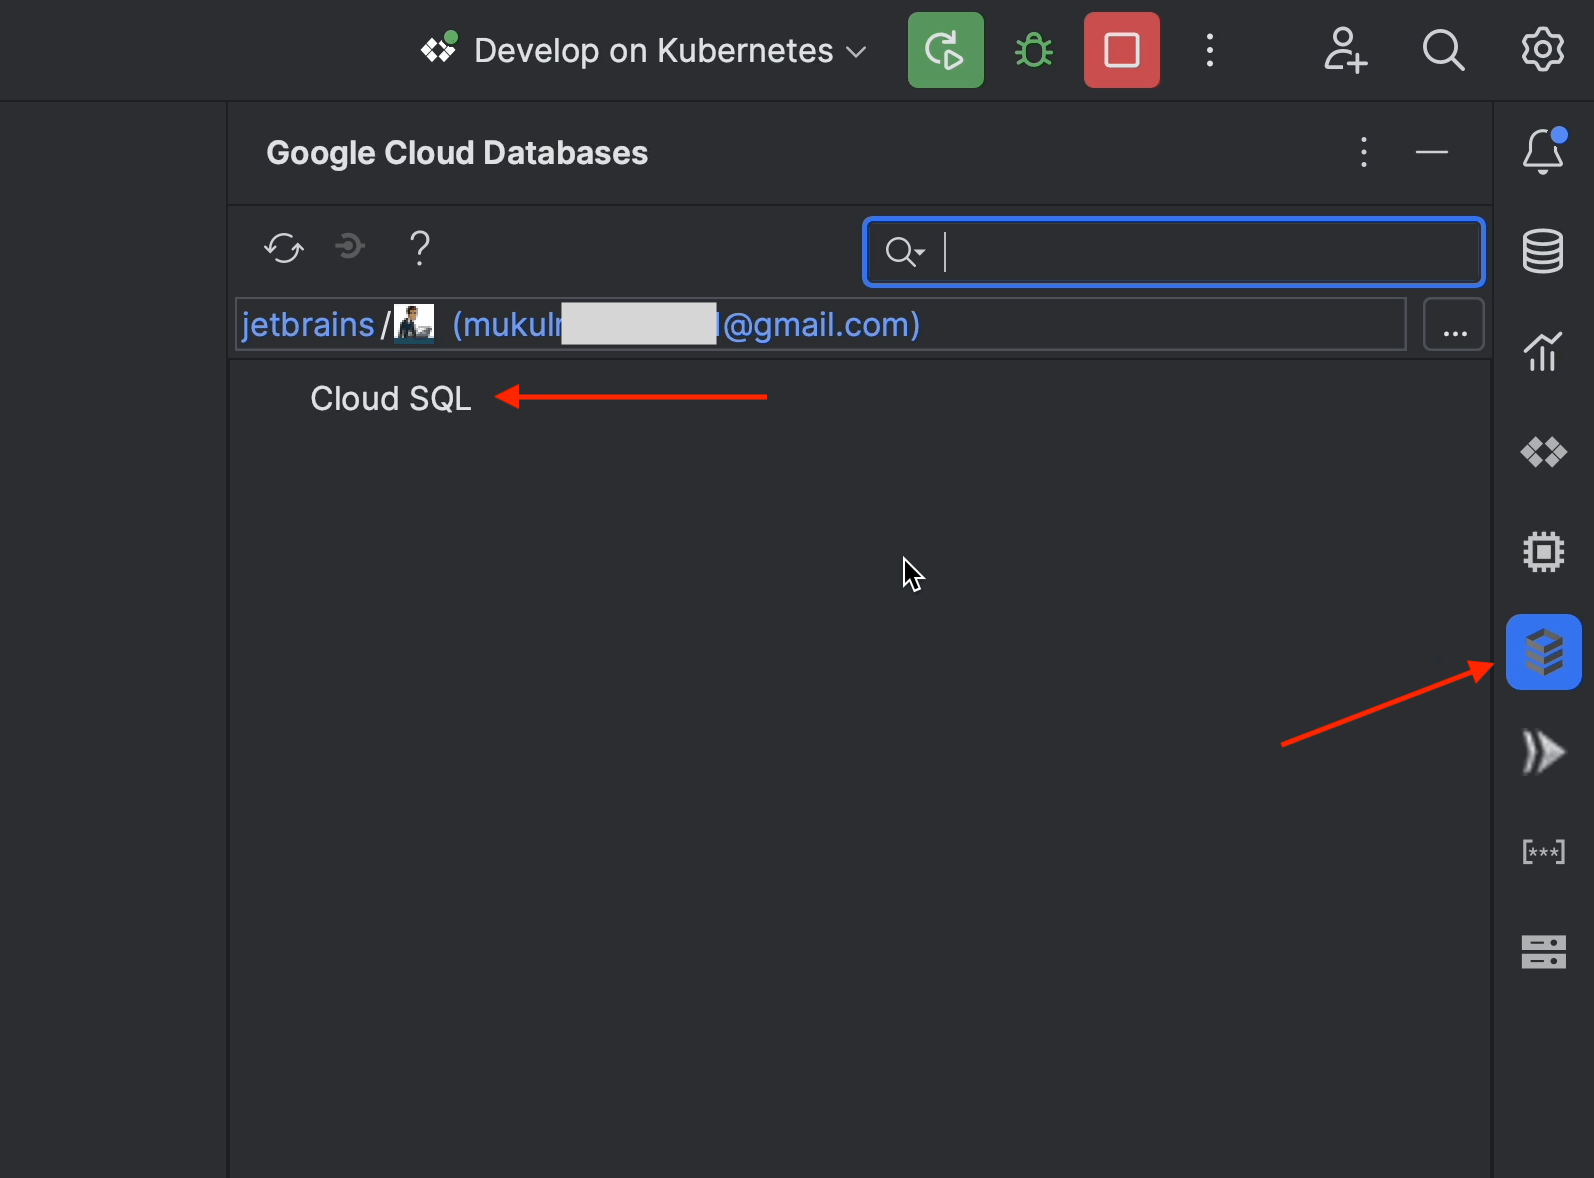This screenshot has height=1178, width=1594.
Task: Open search history dropdown in the search field
Action: click(x=905, y=252)
